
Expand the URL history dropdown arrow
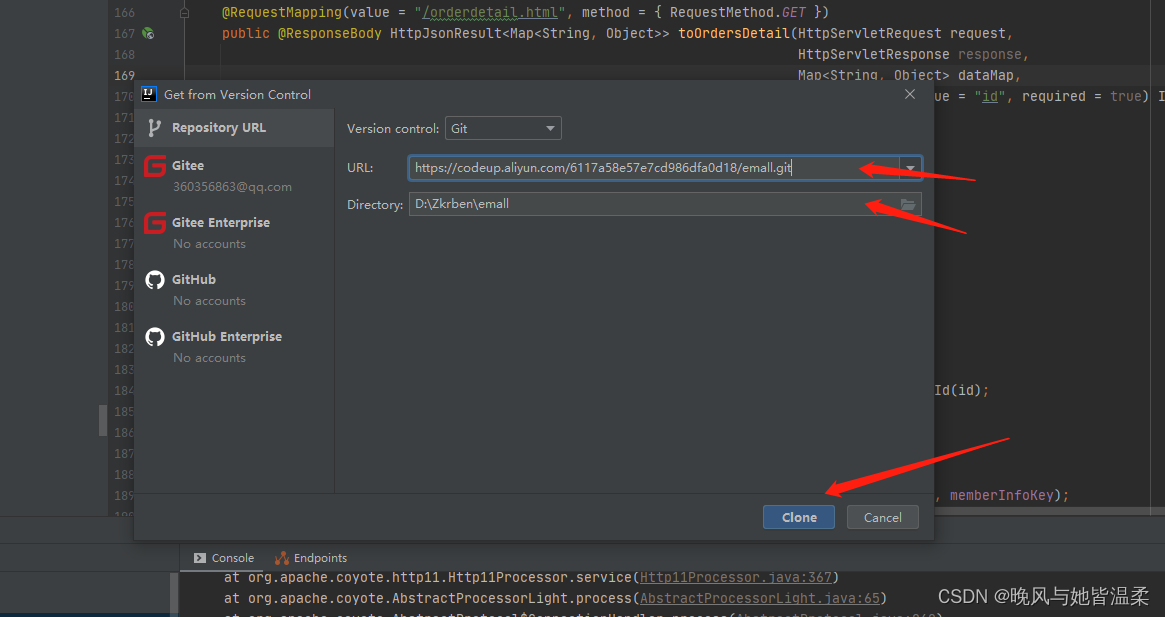tap(910, 168)
